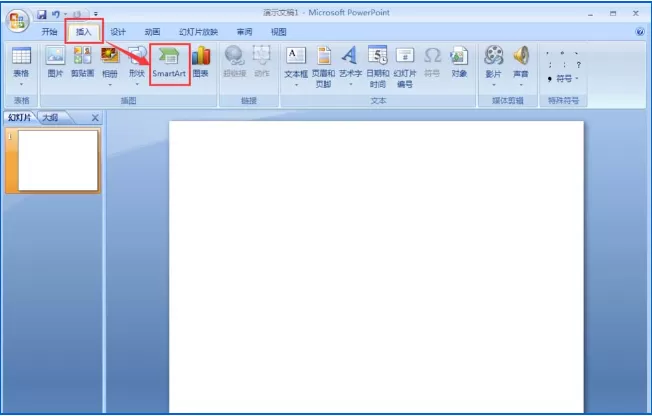This screenshot has height=416, width=652.
Task: Insert a picture with 图片
Action: pyautogui.click(x=55, y=63)
